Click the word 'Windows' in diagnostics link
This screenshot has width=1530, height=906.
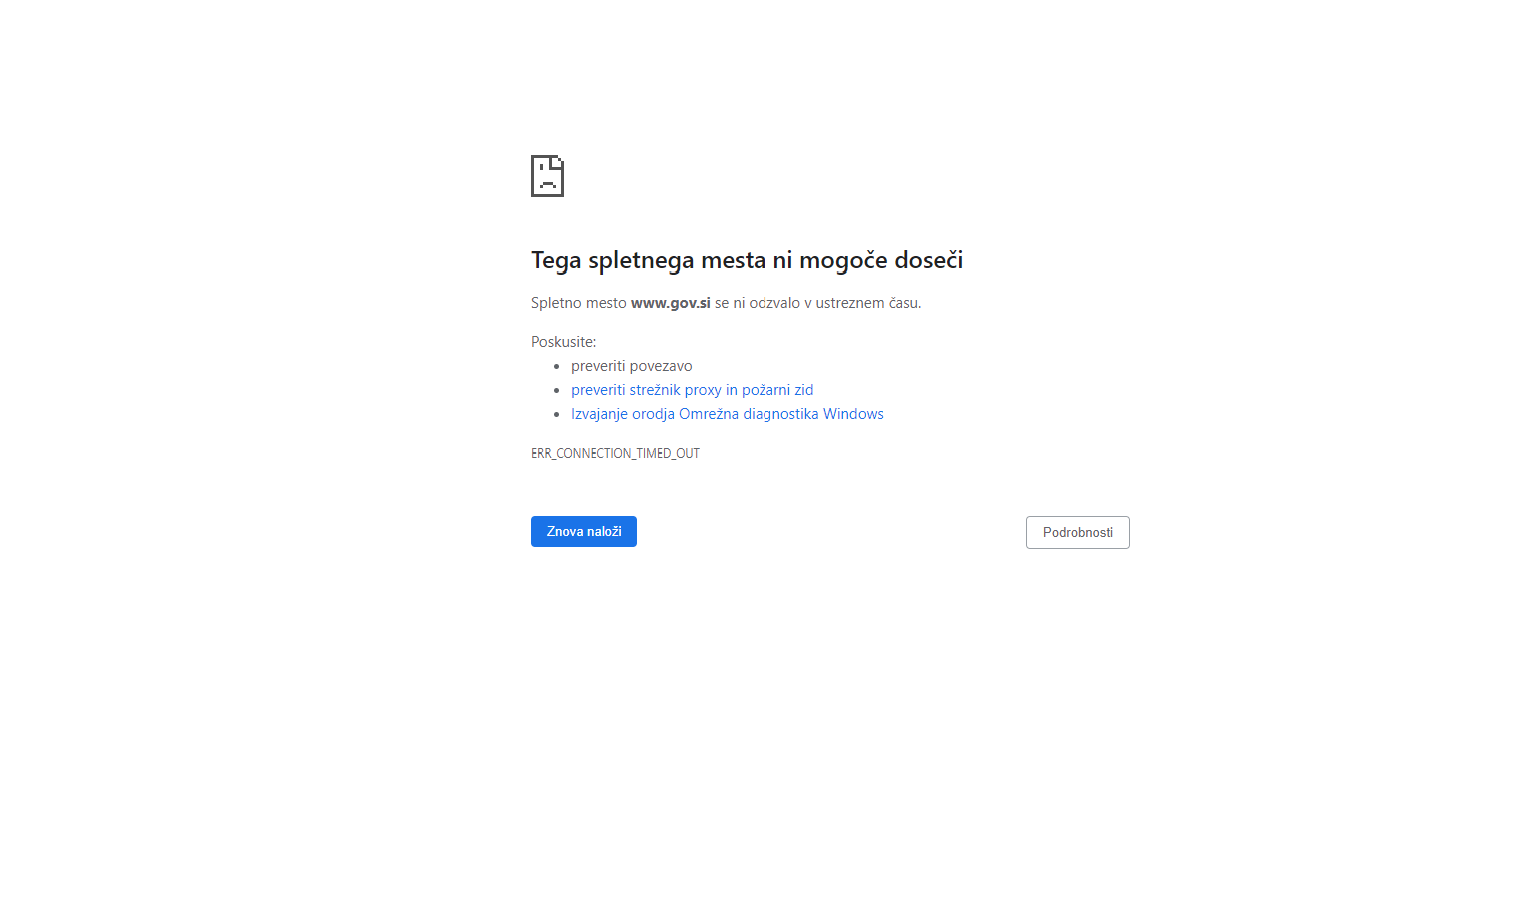(x=853, y=414)
